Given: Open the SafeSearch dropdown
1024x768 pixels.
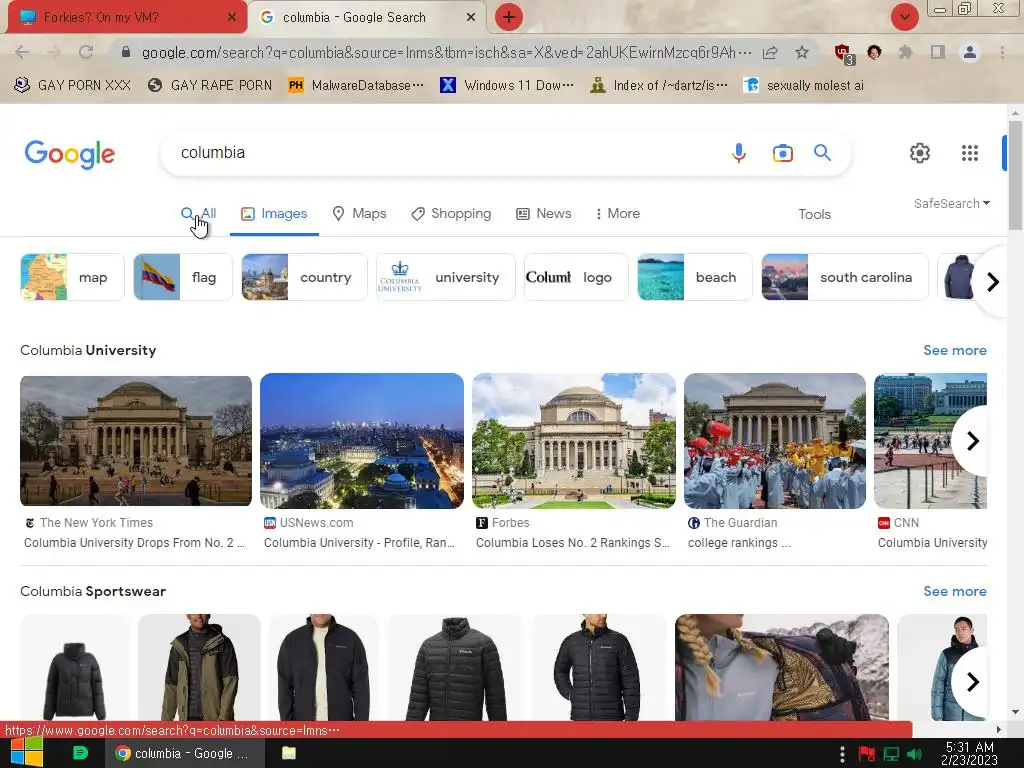Looking at the screenshot, I should [952, 204].
